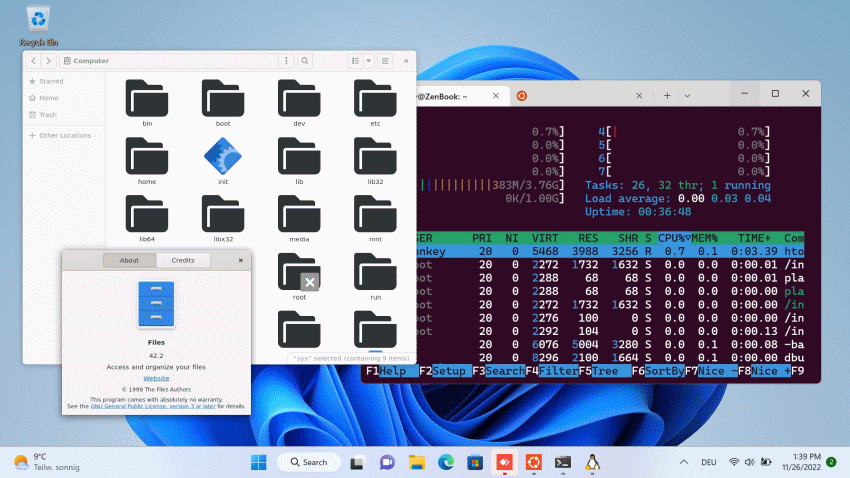This screenshot has height=478, width=850.
Task: Expand view options dropdown arrow in Files
Action: [369, 61]
